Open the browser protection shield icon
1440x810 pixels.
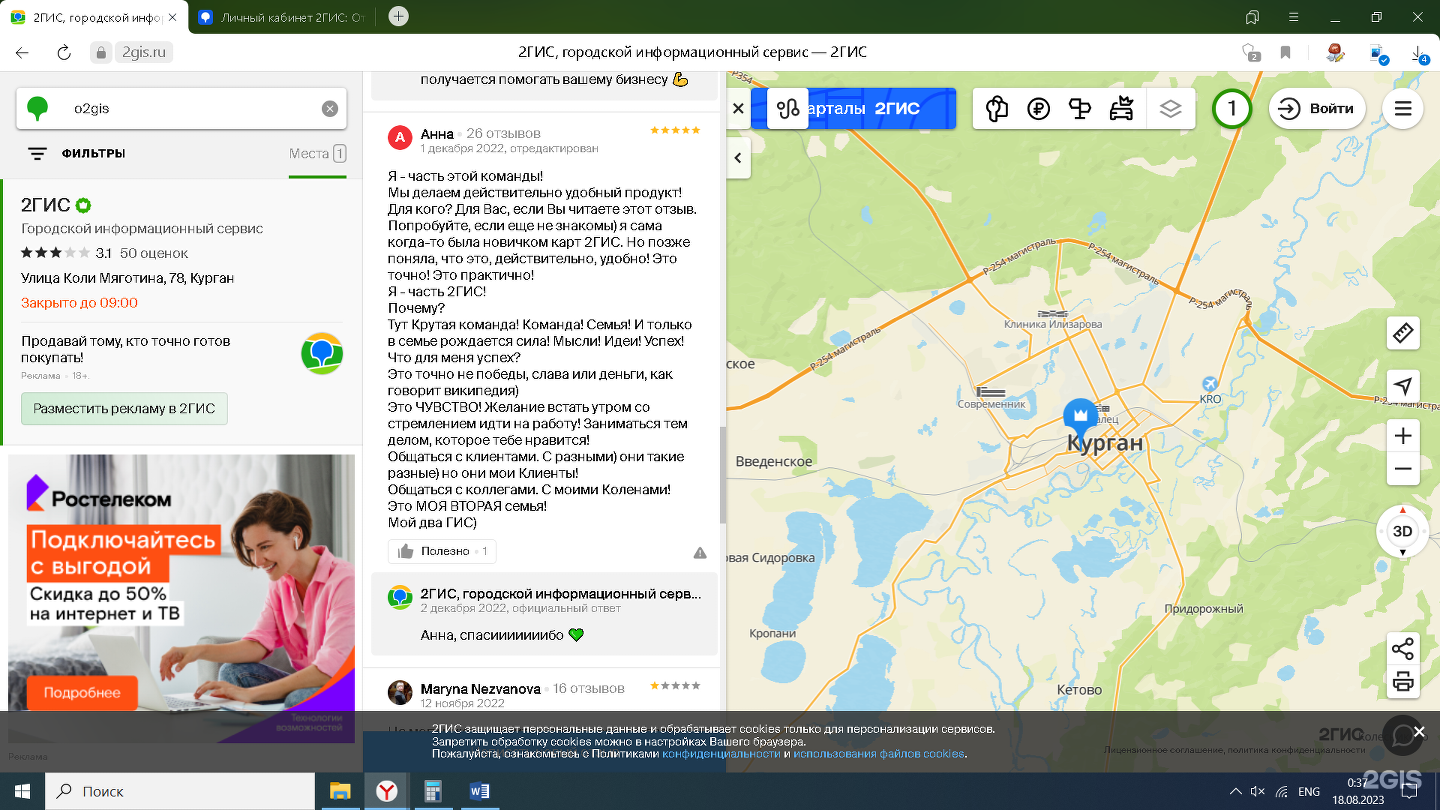coord(1250,53)
